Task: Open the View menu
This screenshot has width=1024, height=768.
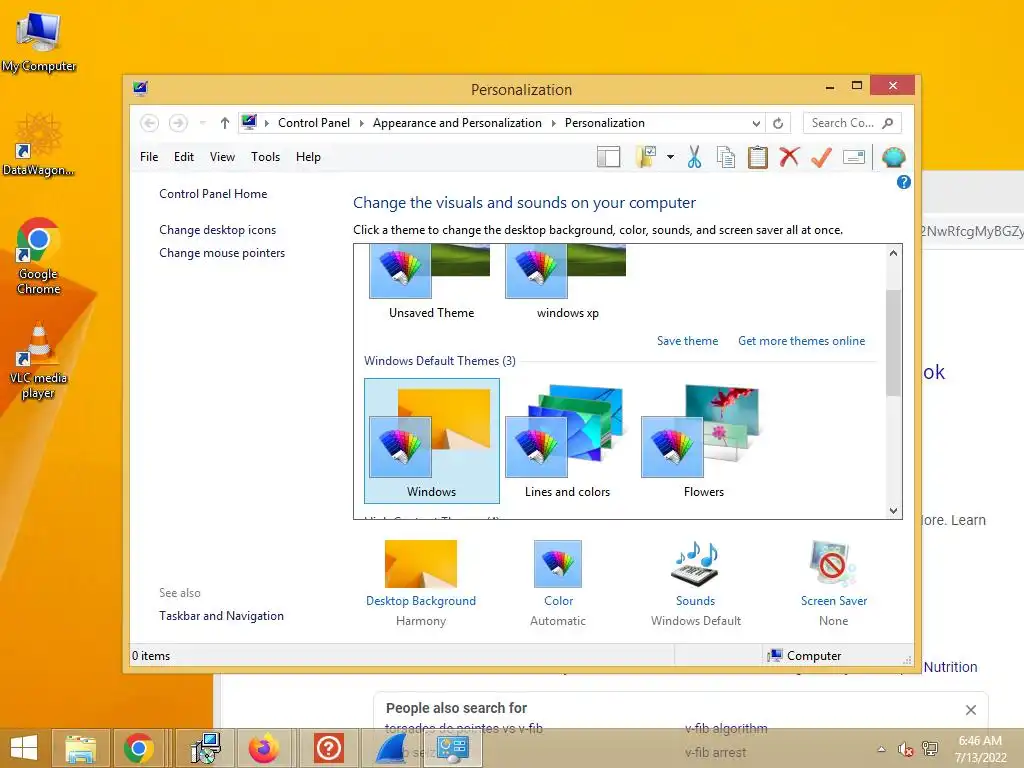Action: pos(222,157)
